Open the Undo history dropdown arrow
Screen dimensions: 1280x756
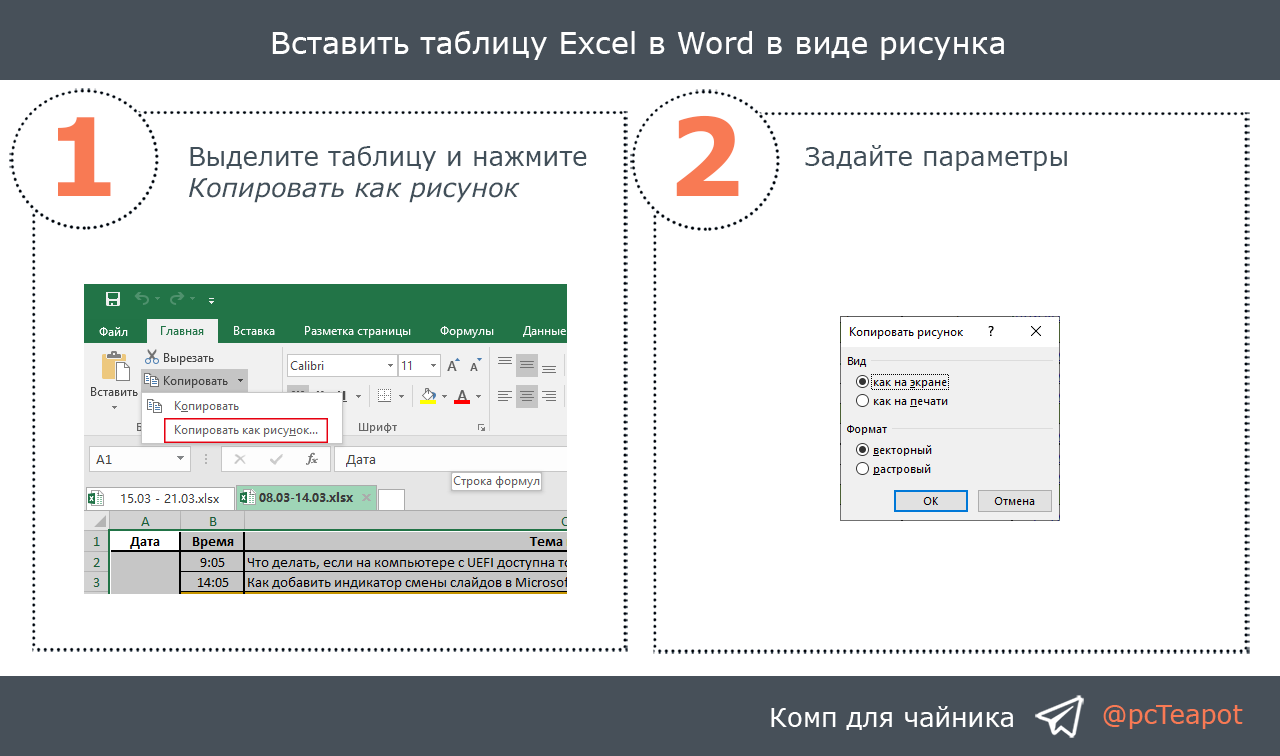158,300
